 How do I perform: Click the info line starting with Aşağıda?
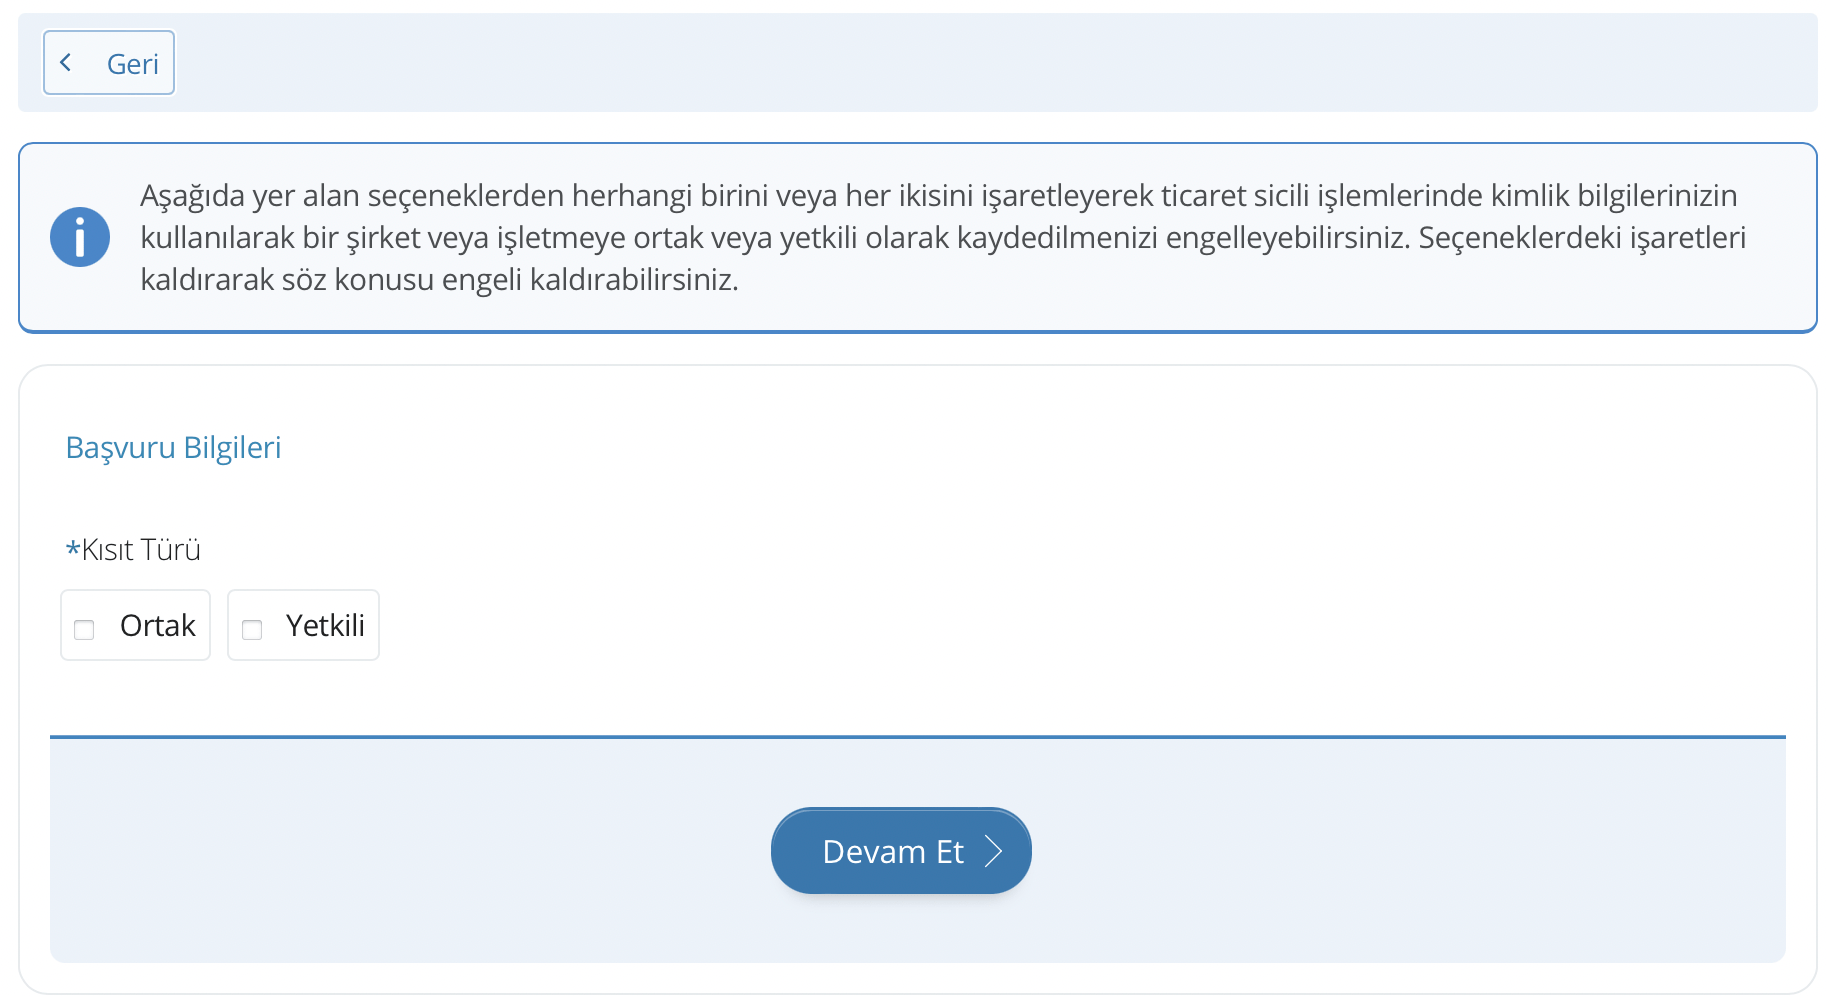tap(938, 195)
